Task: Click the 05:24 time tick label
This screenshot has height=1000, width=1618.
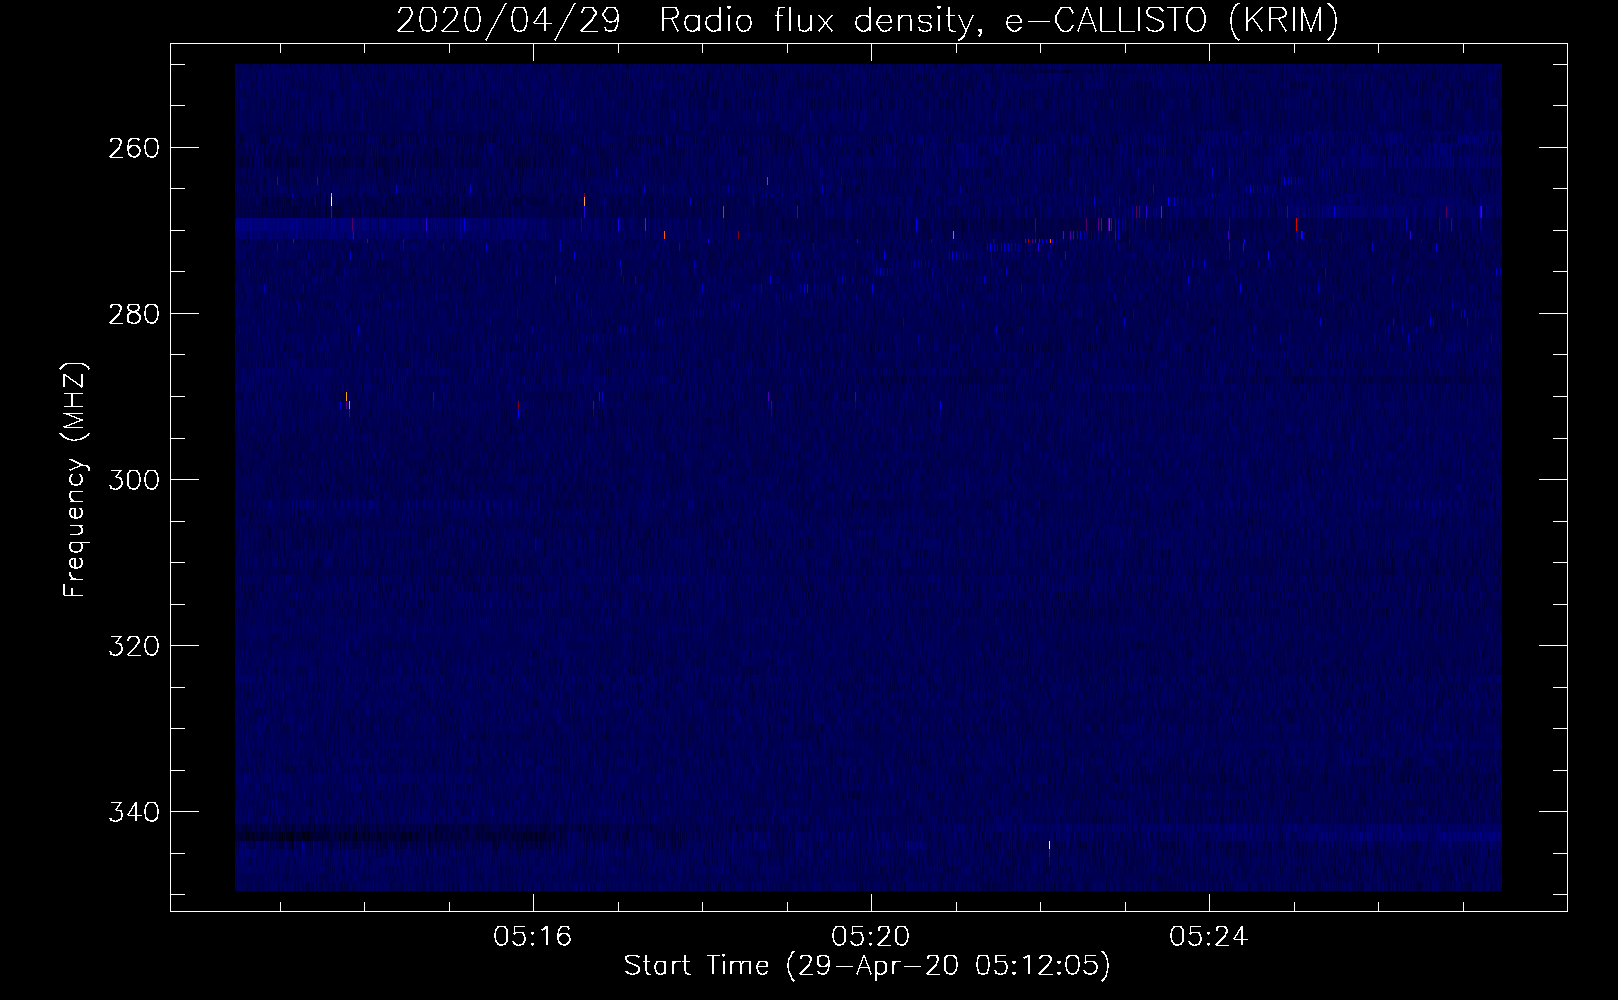Action: pos(1209,937)
